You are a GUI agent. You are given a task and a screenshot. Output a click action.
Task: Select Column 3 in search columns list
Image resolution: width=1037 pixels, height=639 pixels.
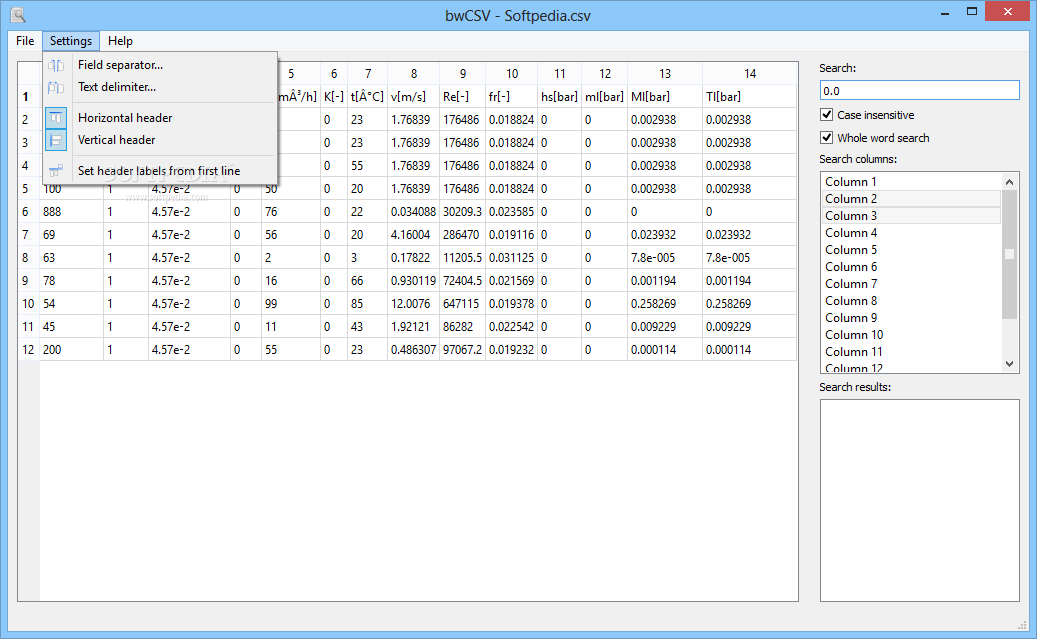(x=911, y=216)
